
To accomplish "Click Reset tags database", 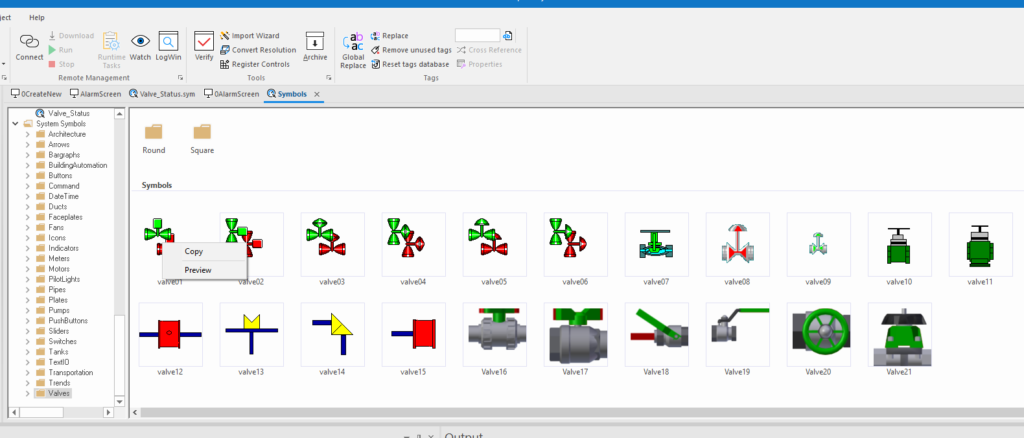I will (x=410, y=63).
